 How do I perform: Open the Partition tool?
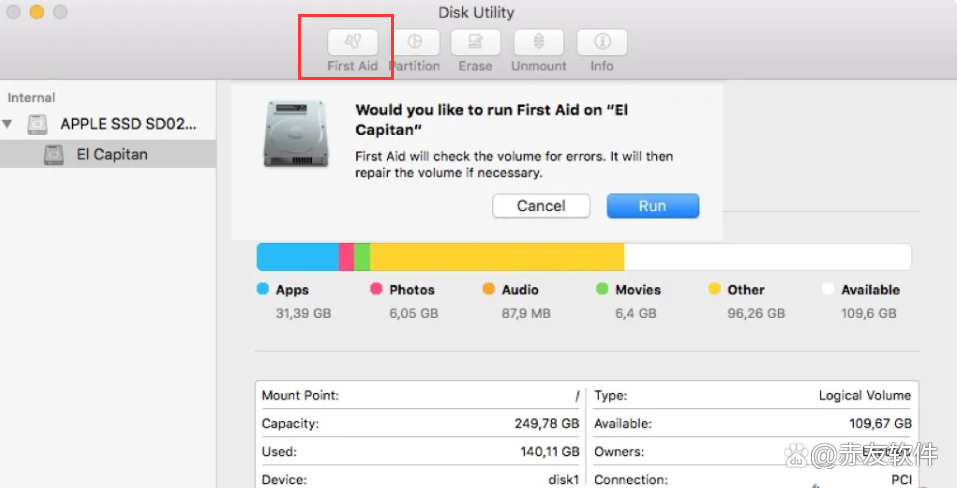pyautogui.click(x=415, y=42)
